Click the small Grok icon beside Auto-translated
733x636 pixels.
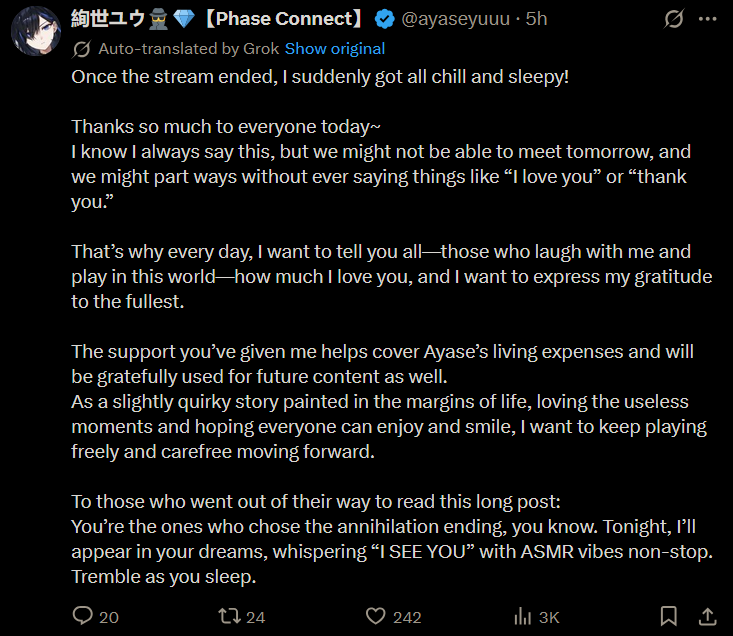click(x=82, y=49)
